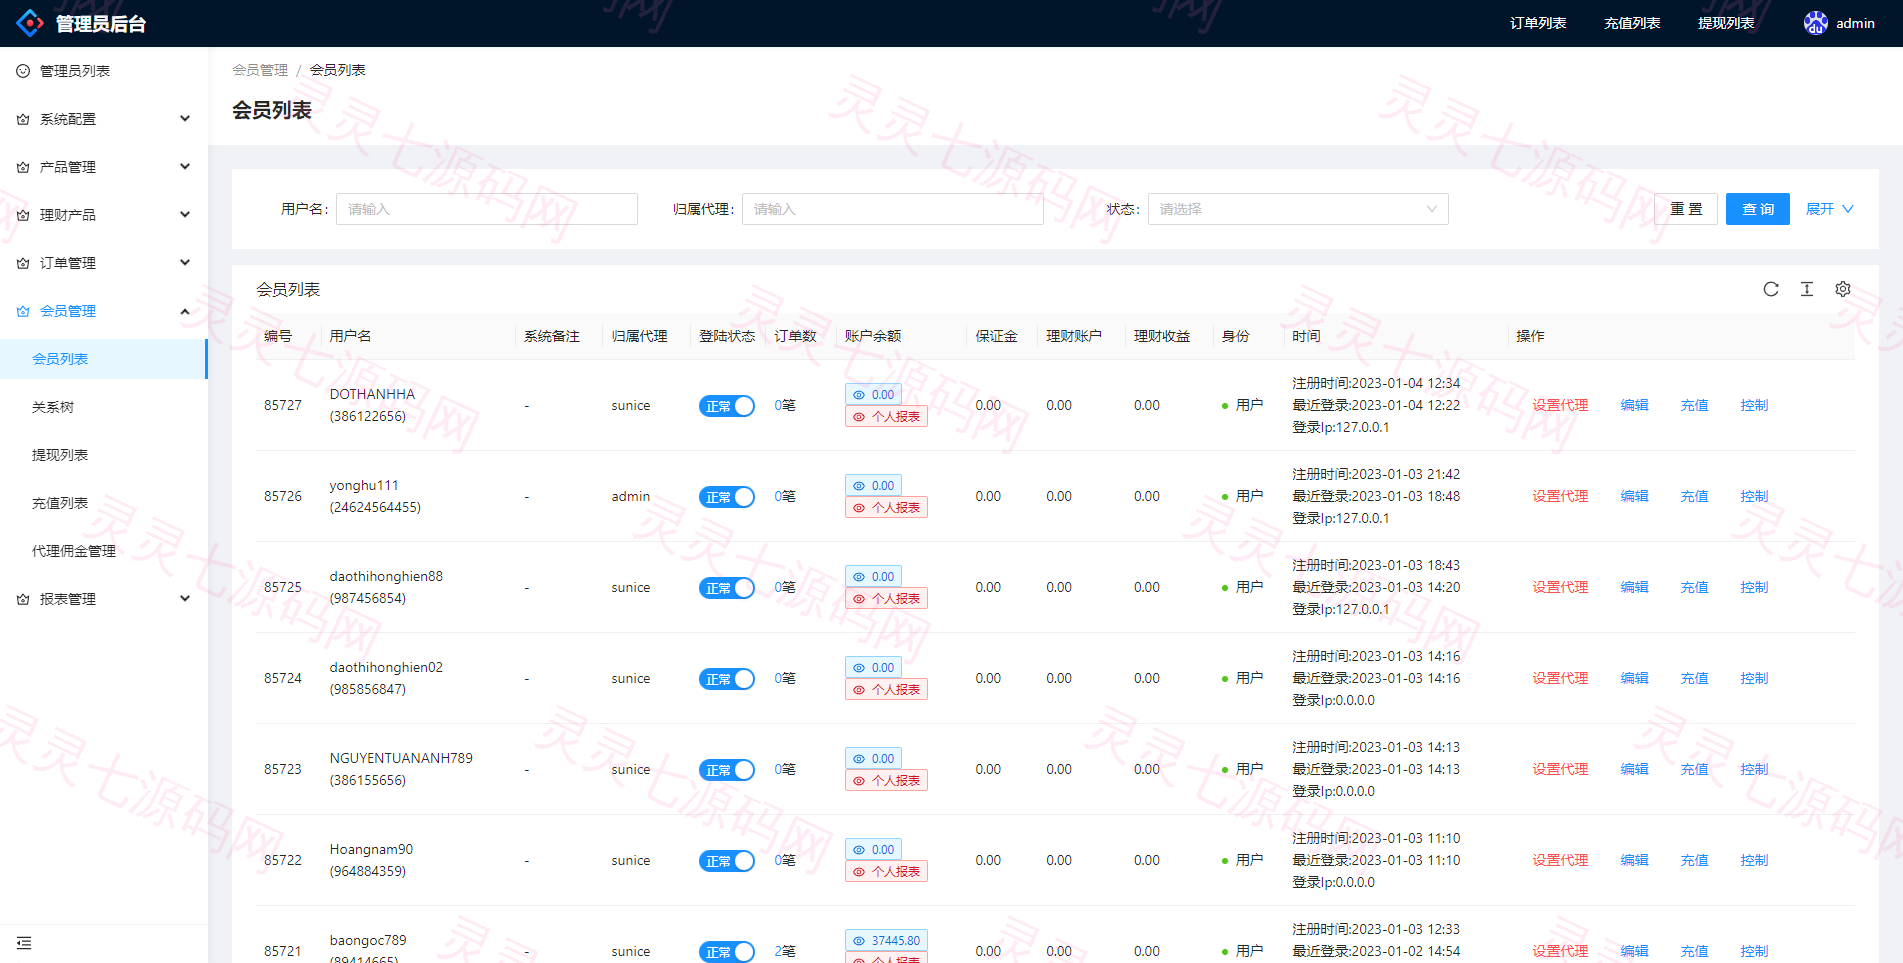Collapse the sidebar with the bottom menu icon
This screenshot has width=1903, height=963.
24,943
